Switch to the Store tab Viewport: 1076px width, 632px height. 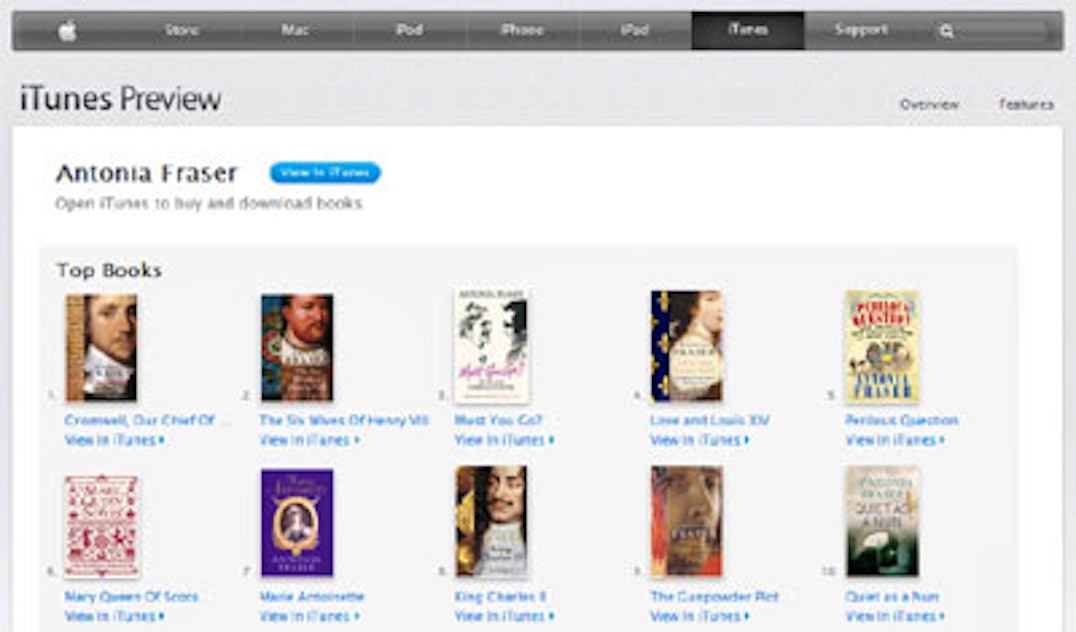pyautogui.click(x=182, y=30)
